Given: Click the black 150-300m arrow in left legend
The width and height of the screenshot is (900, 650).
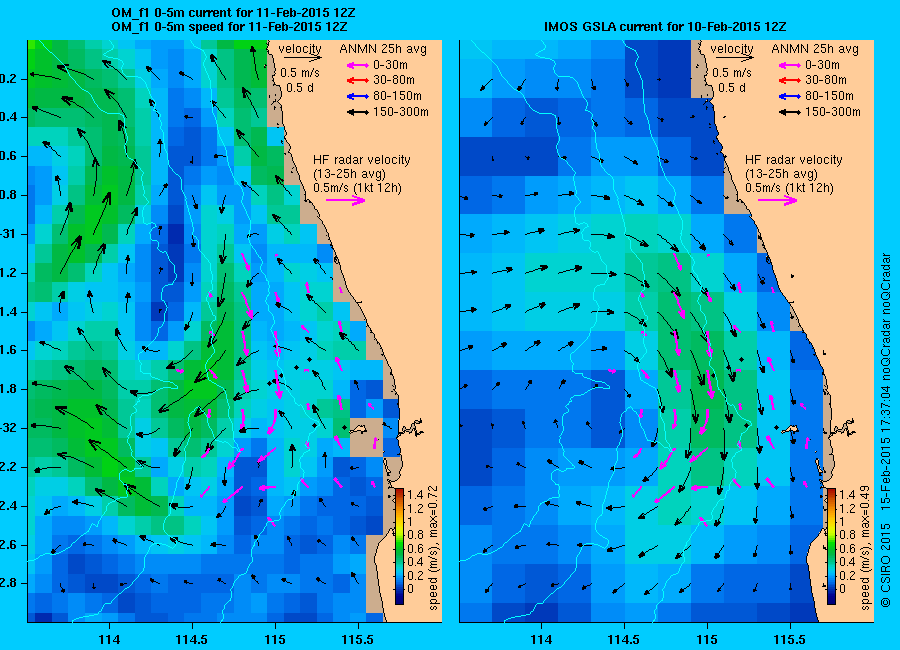Looking at the screenshot, I should 357,113.
